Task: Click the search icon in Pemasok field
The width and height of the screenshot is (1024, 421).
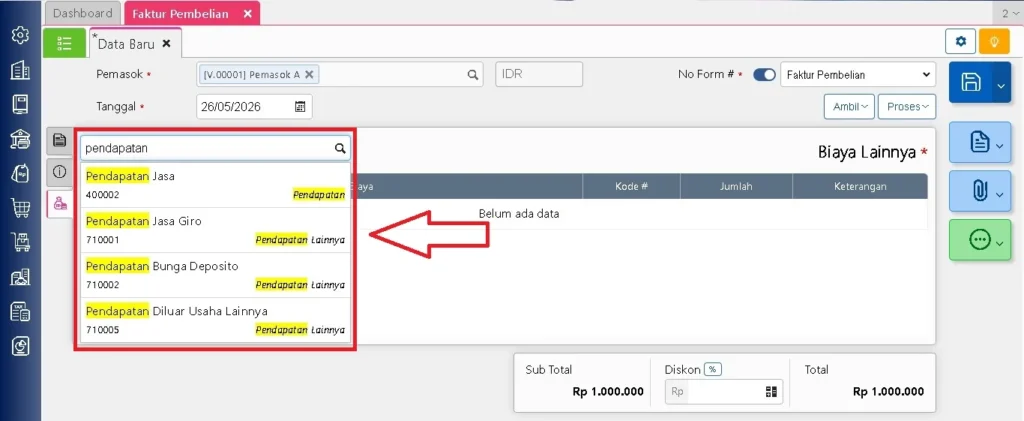Action: click(473, 74)
